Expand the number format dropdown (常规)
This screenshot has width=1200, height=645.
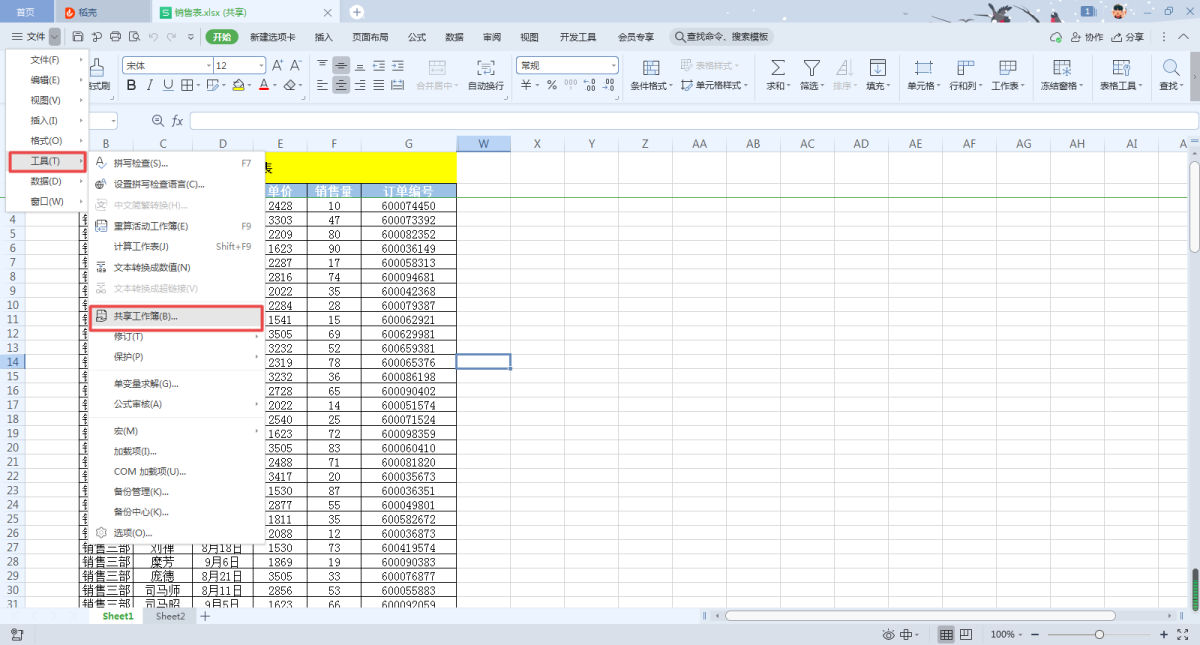(613, 66)
